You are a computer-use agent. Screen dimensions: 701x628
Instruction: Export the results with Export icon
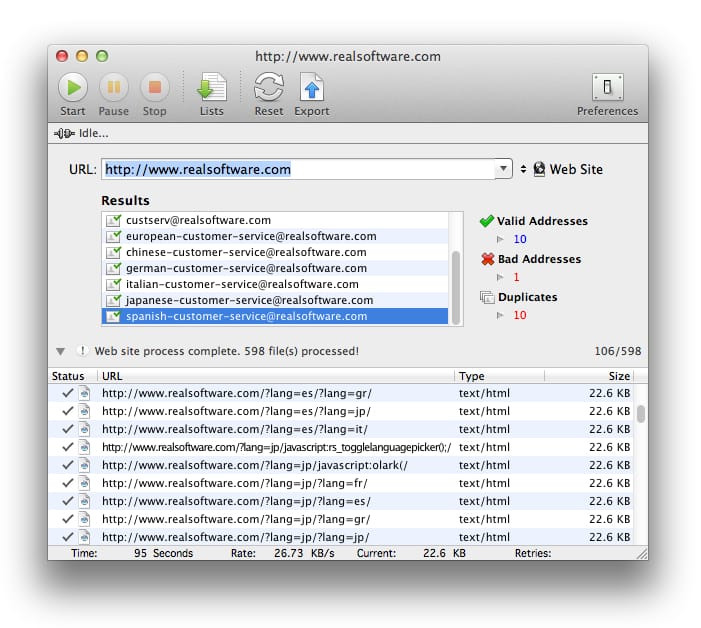pyautogui.click(x=311, y=87)
